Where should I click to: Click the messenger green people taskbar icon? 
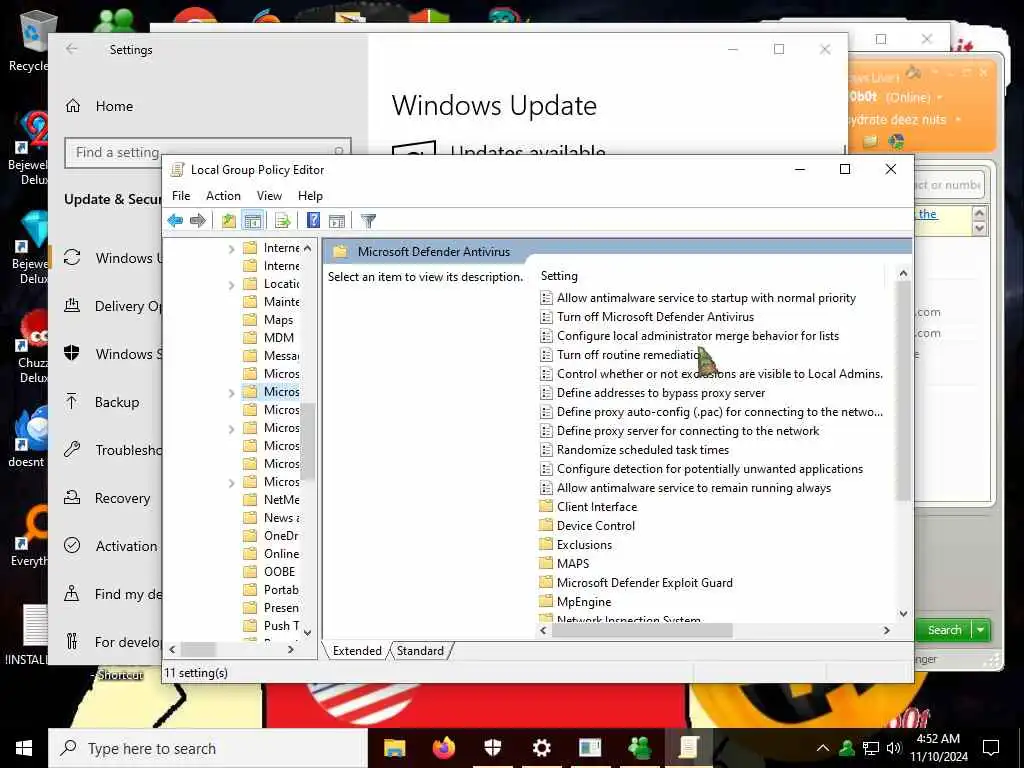pos(639,748)
